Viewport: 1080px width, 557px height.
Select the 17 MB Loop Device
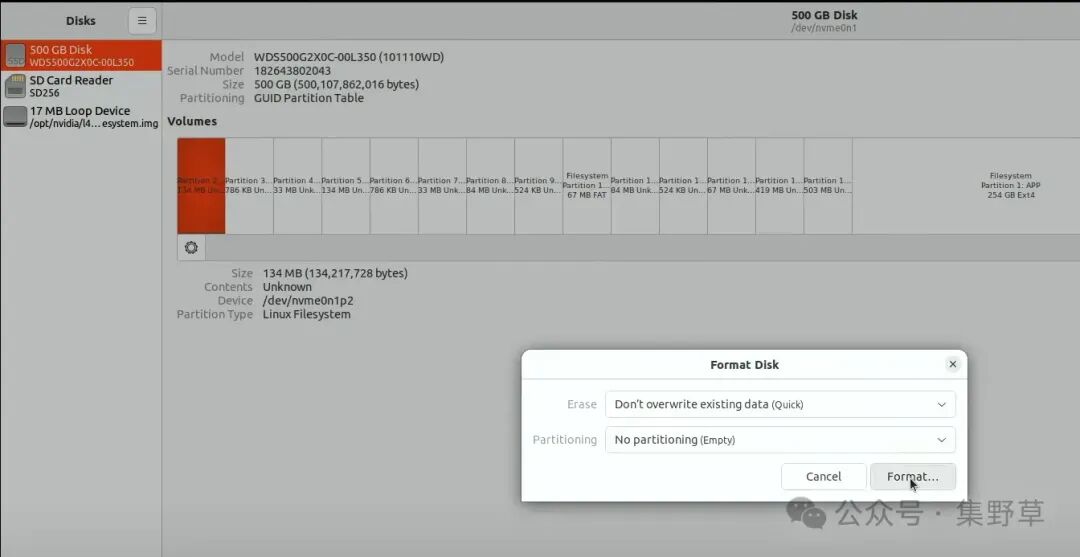pos(81,116)
